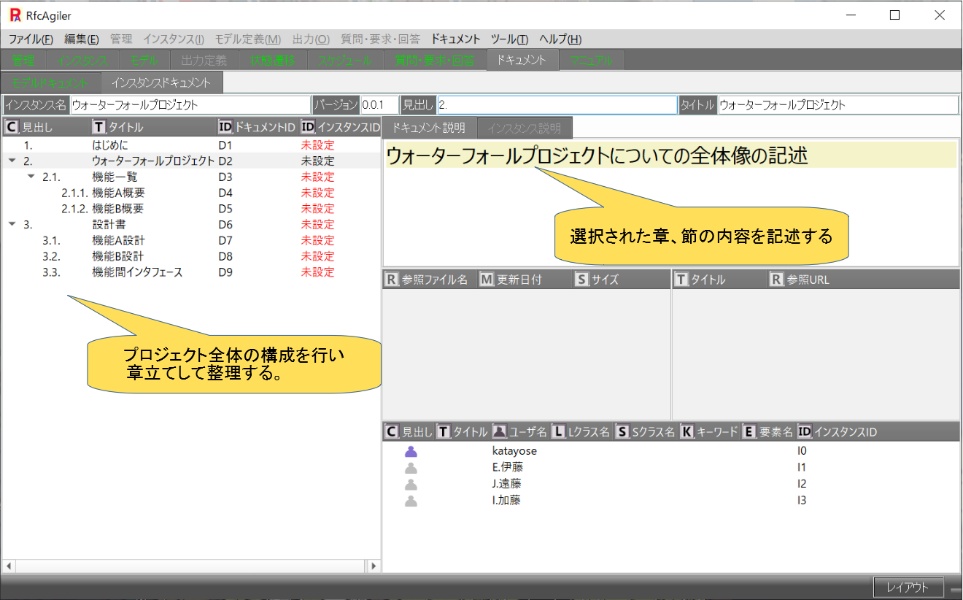Collapse the 2.1. 機能一覧 tree node

click(30, 177)
